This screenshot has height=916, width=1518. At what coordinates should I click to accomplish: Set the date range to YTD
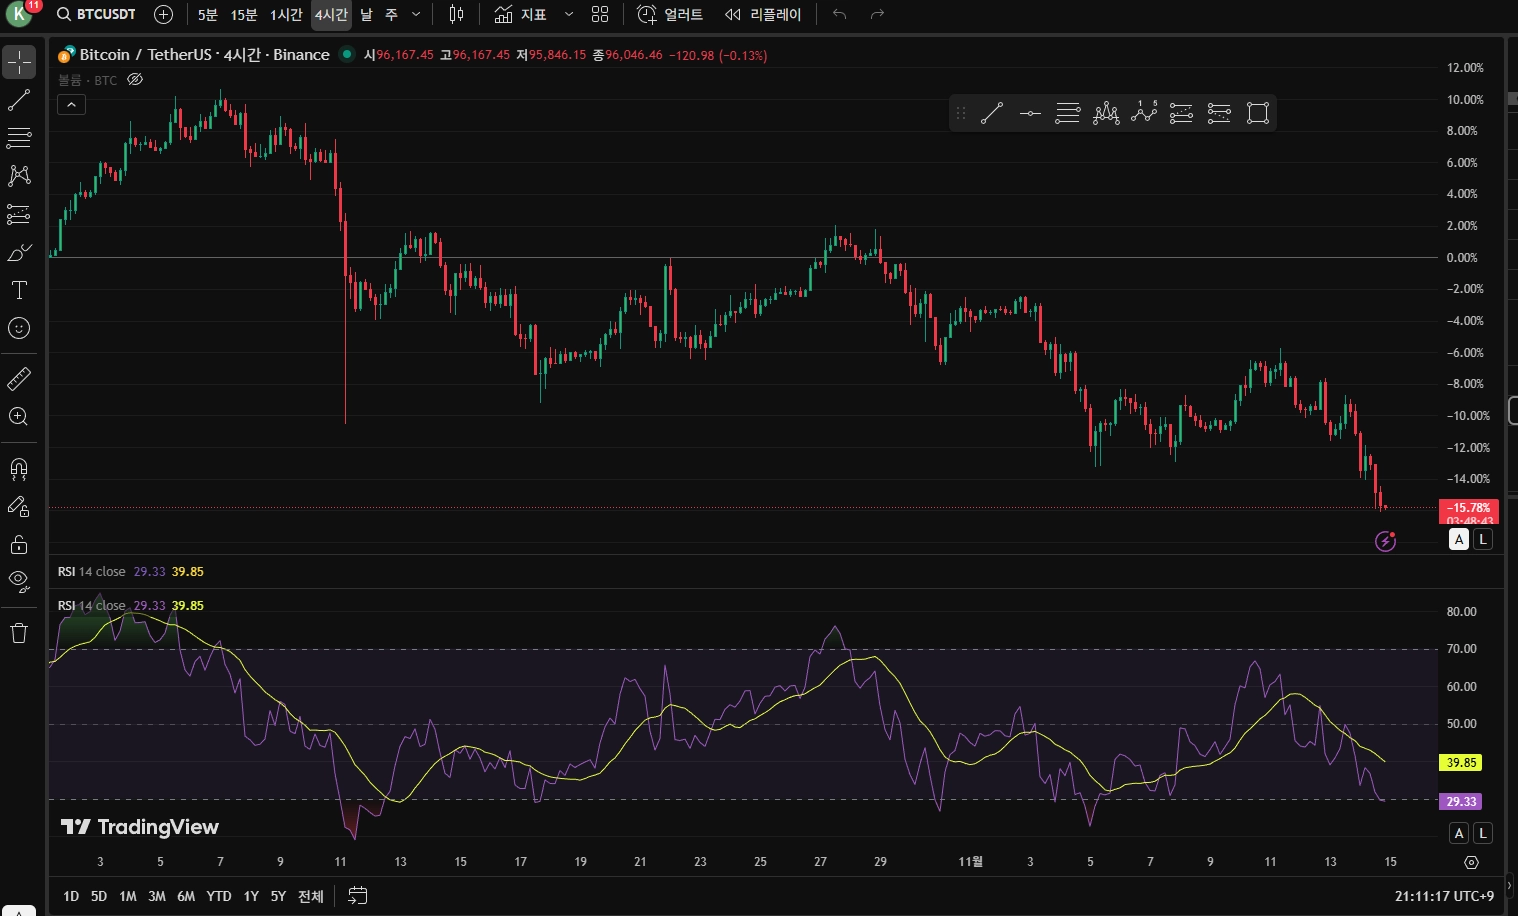(219, 896)
